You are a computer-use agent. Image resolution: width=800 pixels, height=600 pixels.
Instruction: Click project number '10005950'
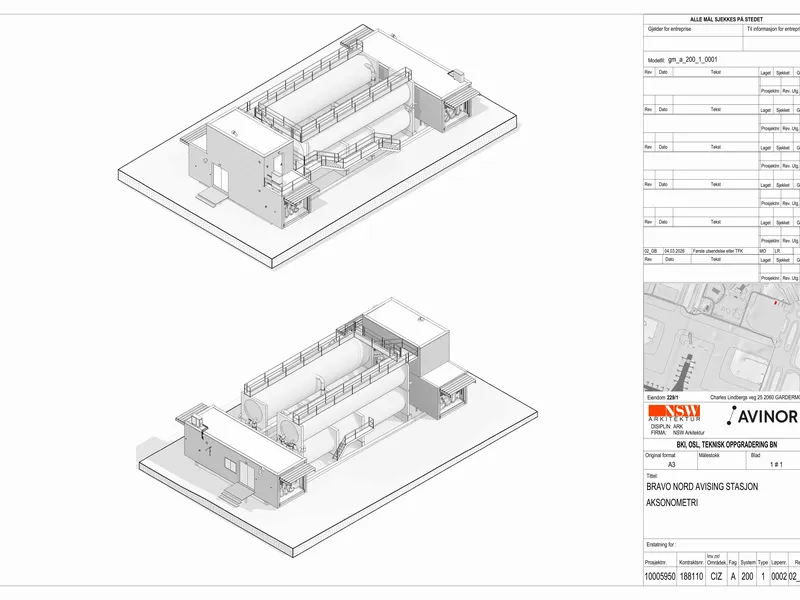point(660,577)
